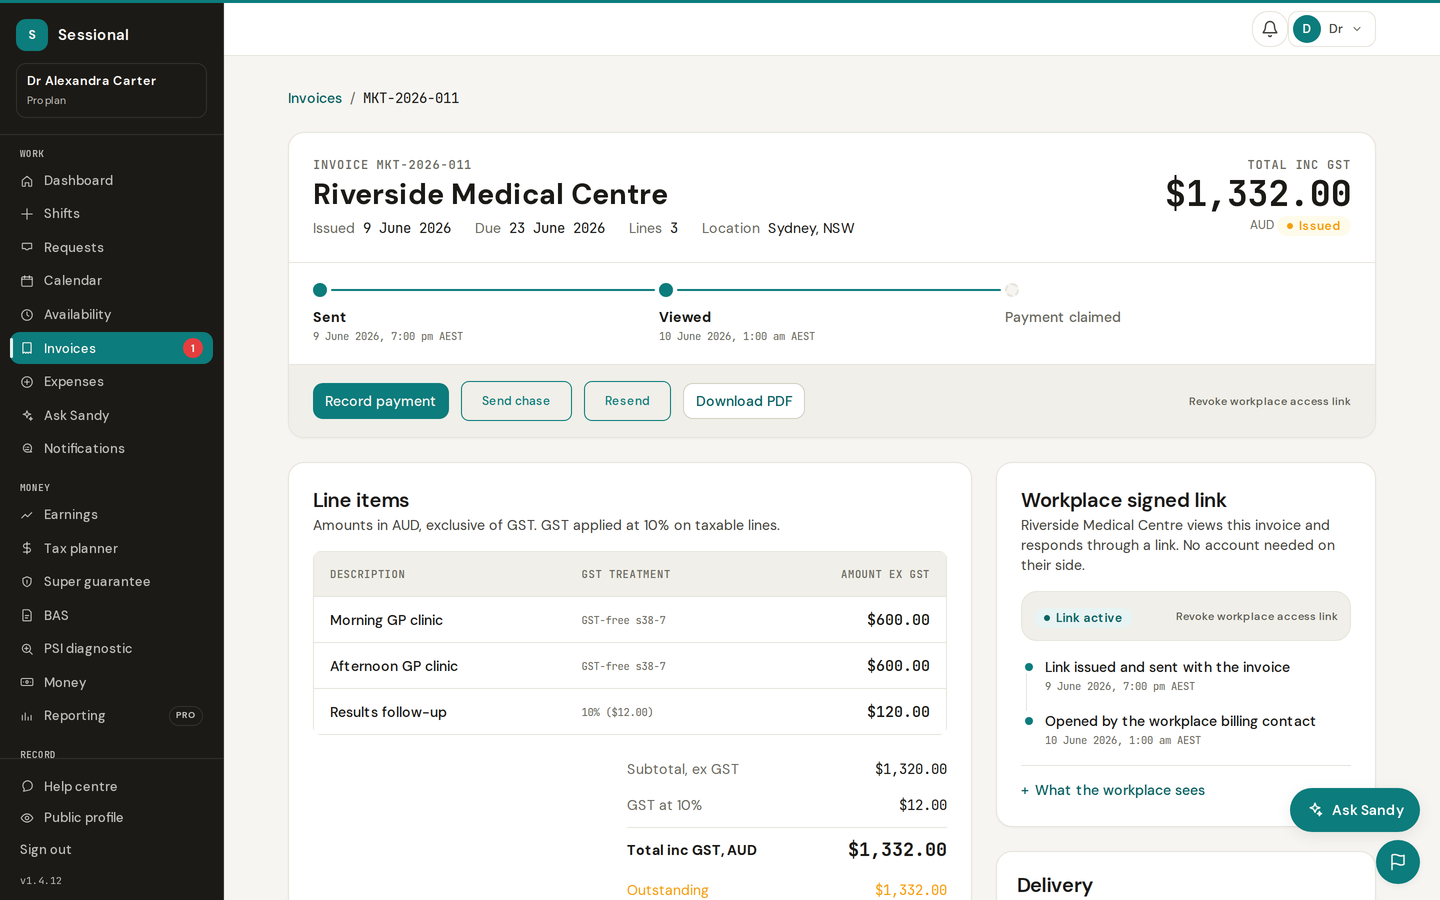This screenshot has height=900, width=1440.
Task: Click the Availability clock icon
Action: [x=27, y=315]
